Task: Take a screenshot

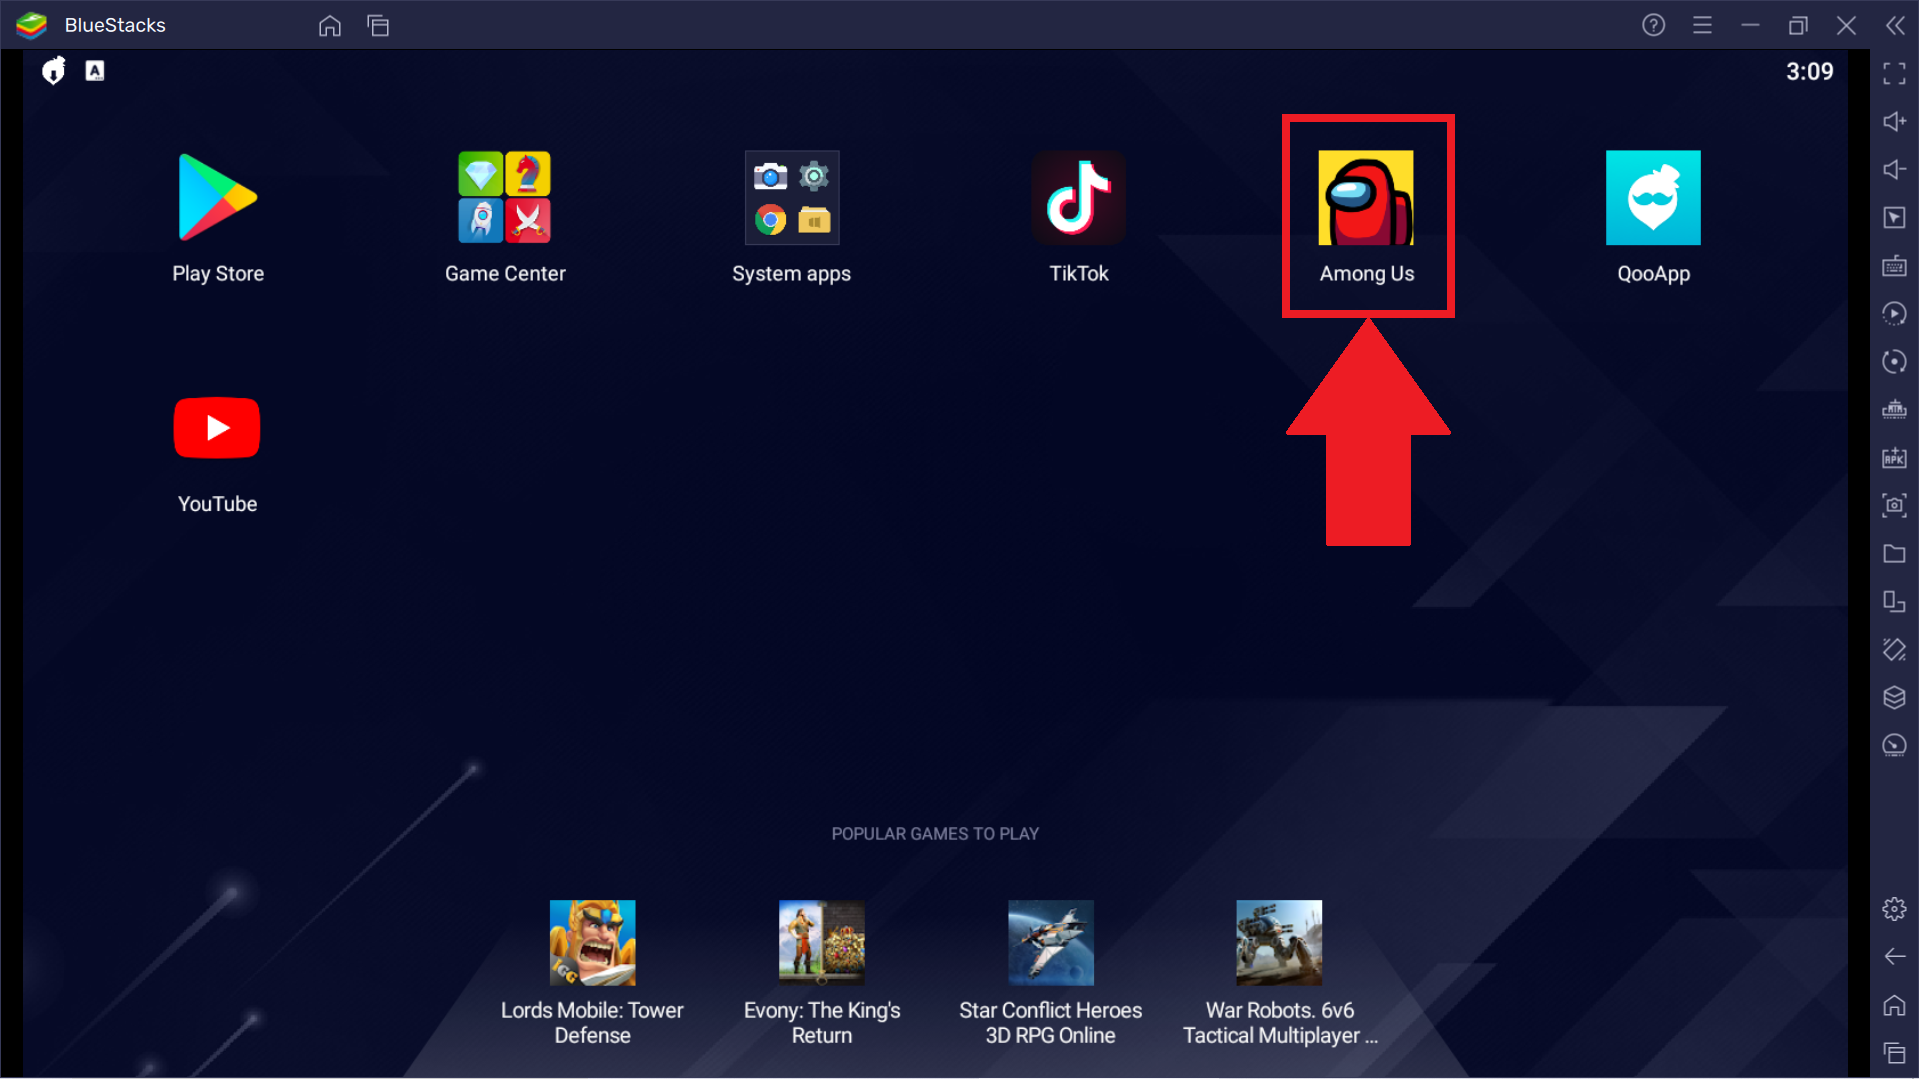Action: tap(1894, 506)
